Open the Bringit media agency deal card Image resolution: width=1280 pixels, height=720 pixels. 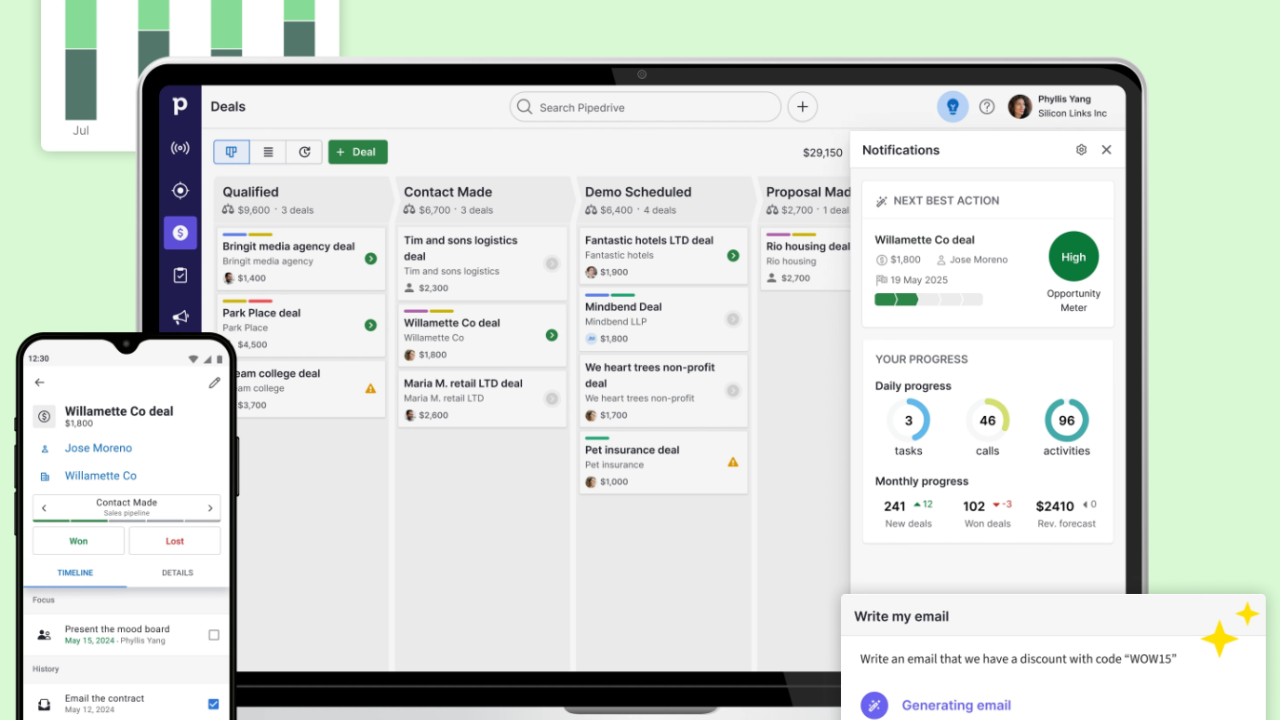pos(301,259)
